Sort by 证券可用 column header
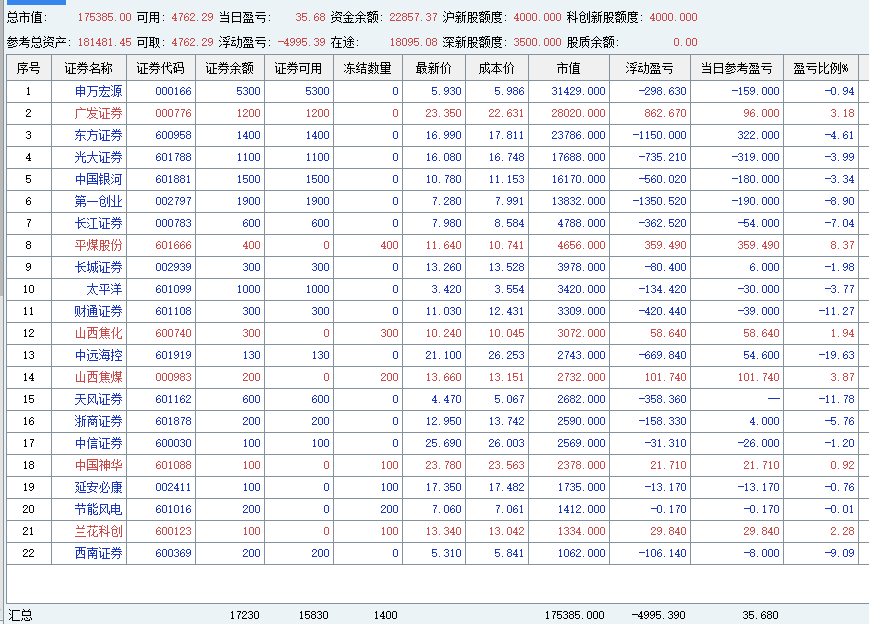 click(299, 69)
